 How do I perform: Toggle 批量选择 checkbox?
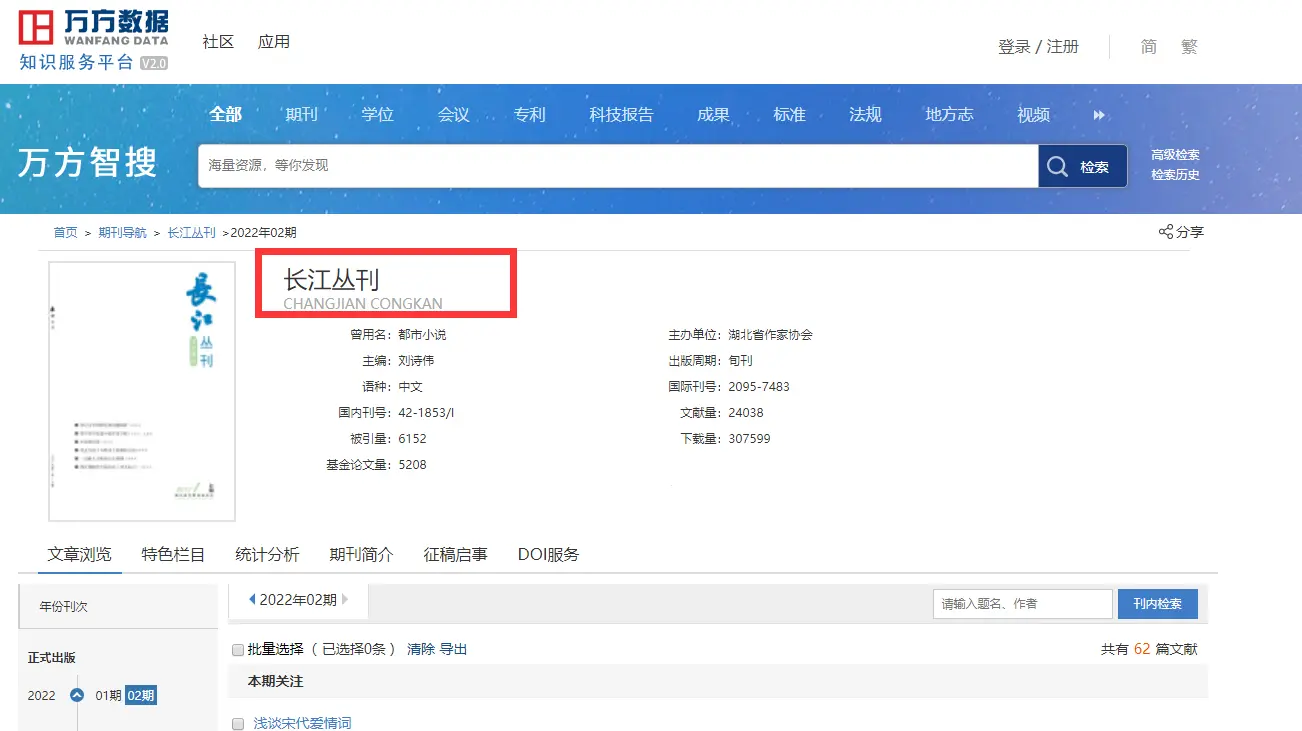(238, 649)
